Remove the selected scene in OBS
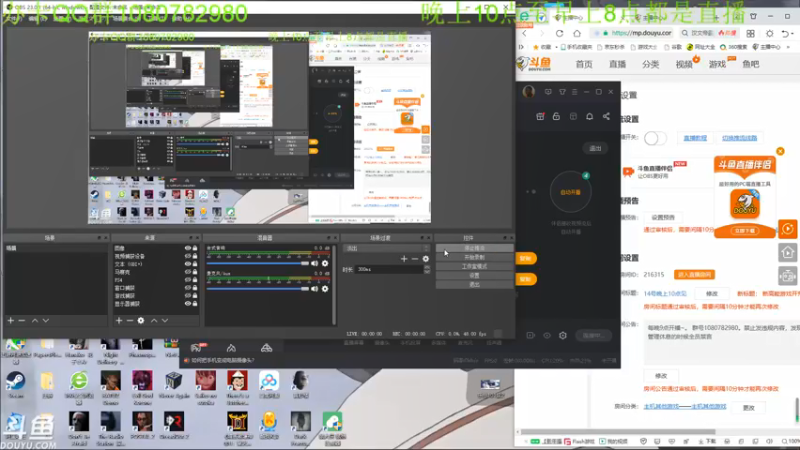Viewport: 800px width, 450px height. [x=21, y=320]
